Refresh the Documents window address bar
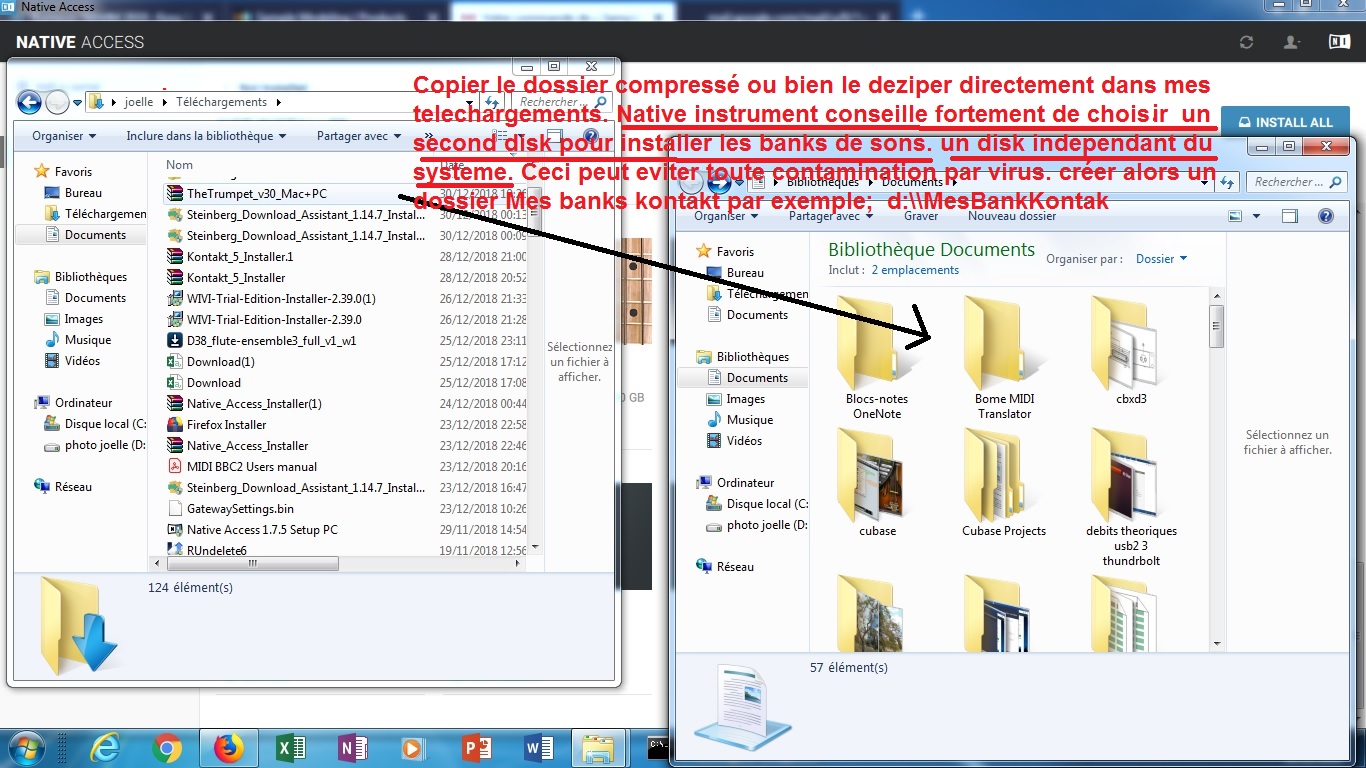 (1227, 182)
